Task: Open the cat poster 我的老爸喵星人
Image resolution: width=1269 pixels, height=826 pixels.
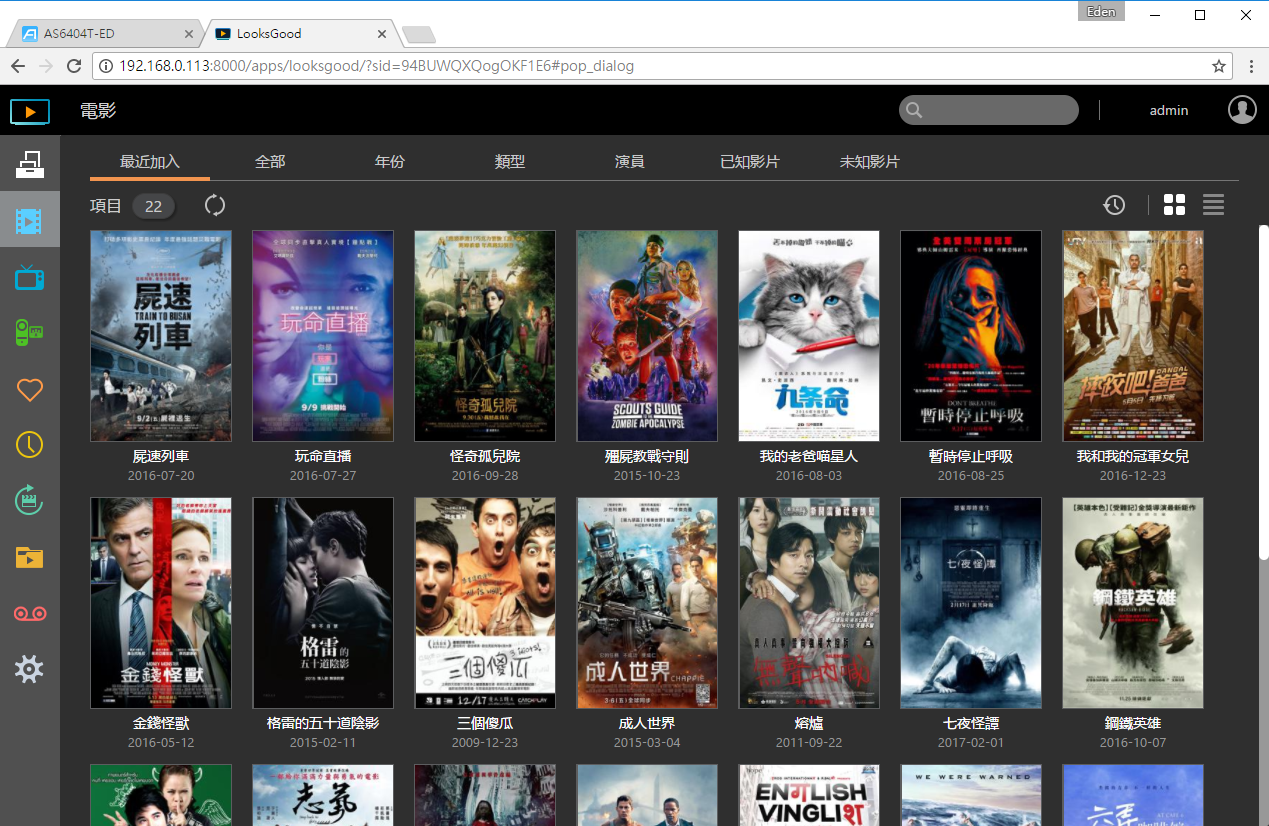Action: pyautogui.click(x=809, y=336)
